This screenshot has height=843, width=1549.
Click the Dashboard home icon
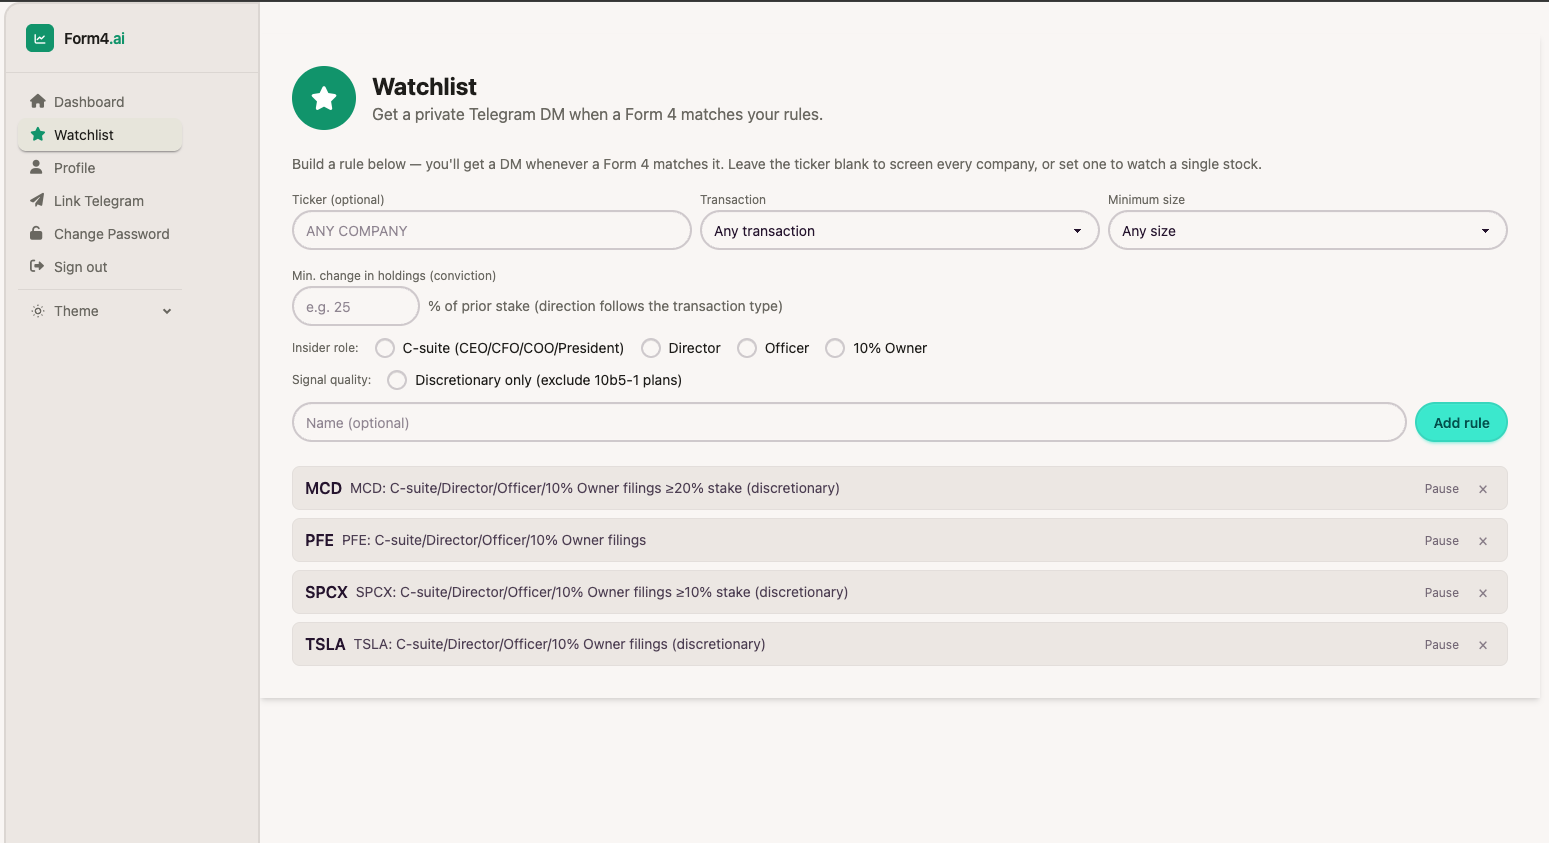38,101
